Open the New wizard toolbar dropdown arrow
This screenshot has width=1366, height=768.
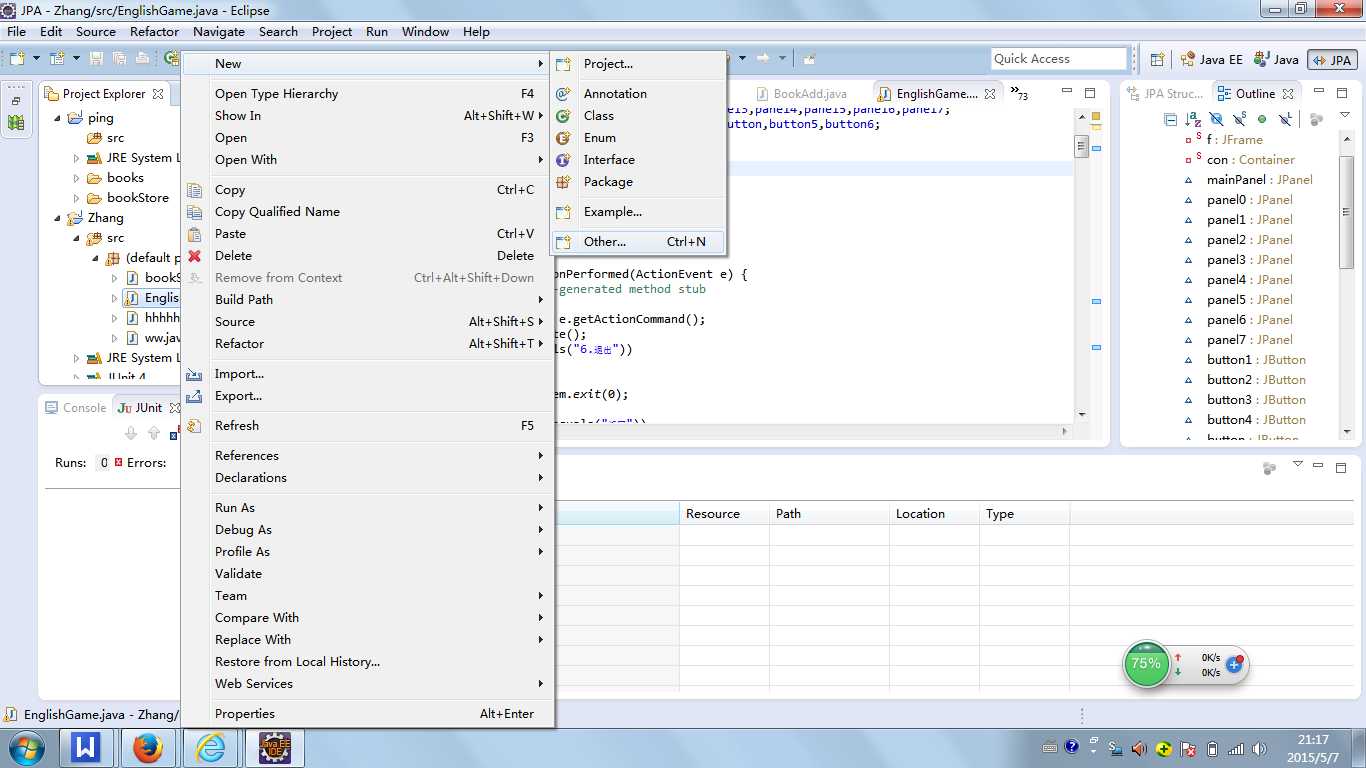coord(36,59)
